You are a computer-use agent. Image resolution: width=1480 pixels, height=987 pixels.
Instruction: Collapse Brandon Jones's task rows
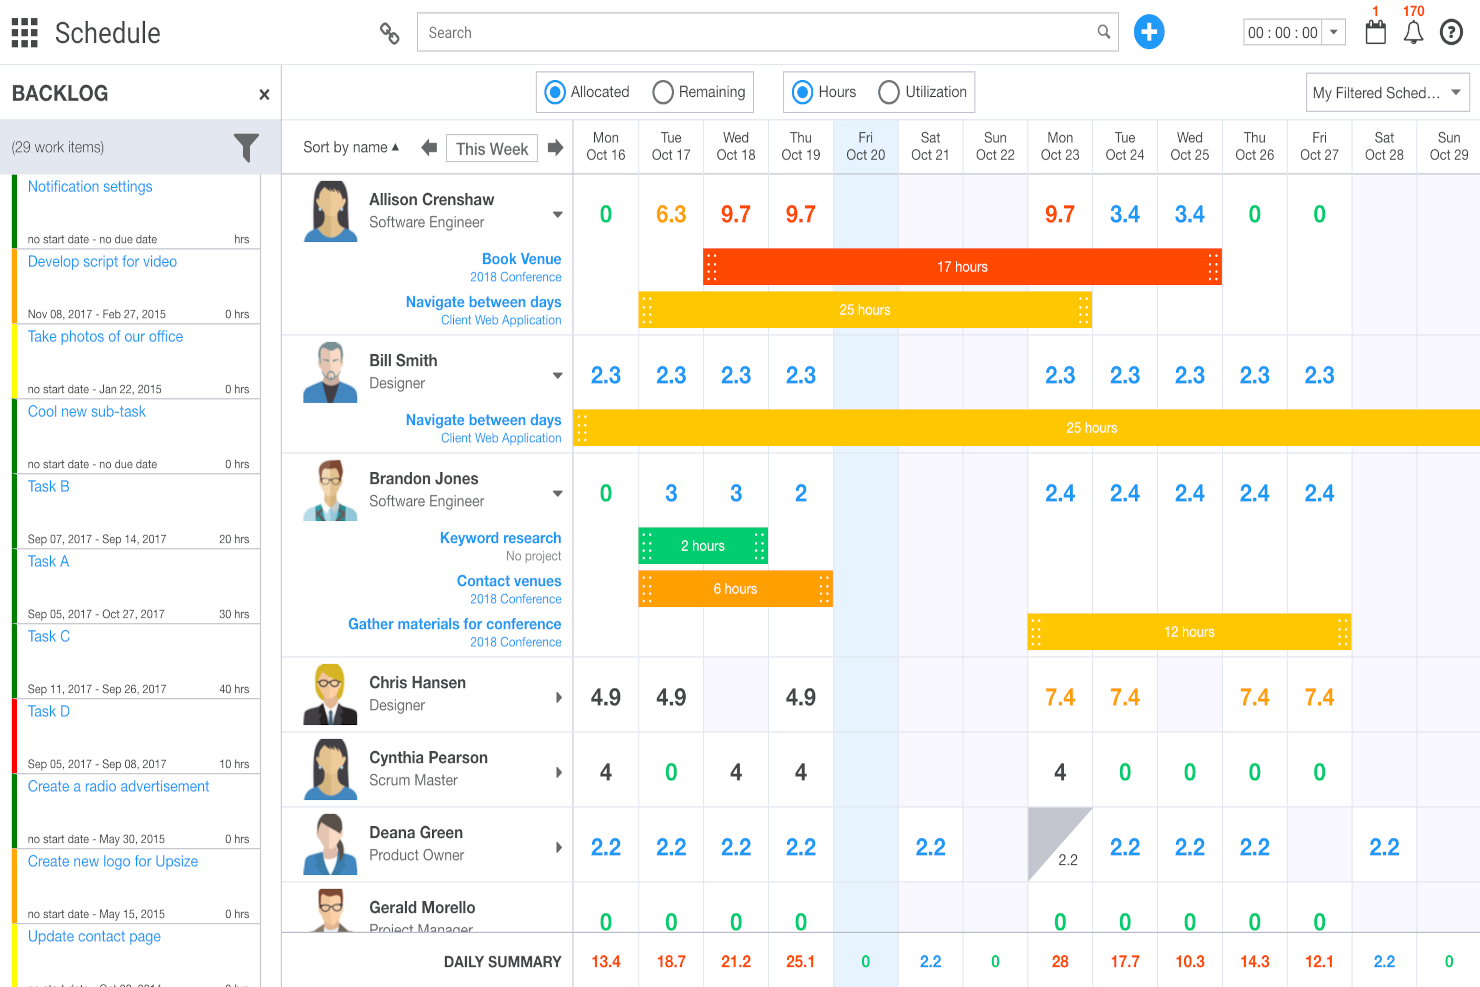557,493
